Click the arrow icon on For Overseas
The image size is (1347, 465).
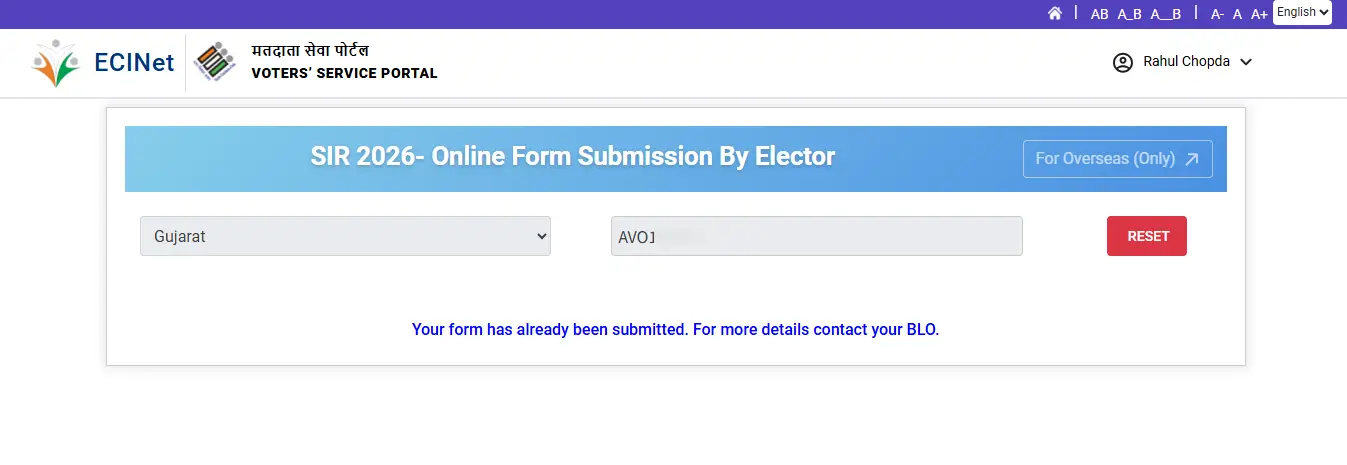(1192, 159)
